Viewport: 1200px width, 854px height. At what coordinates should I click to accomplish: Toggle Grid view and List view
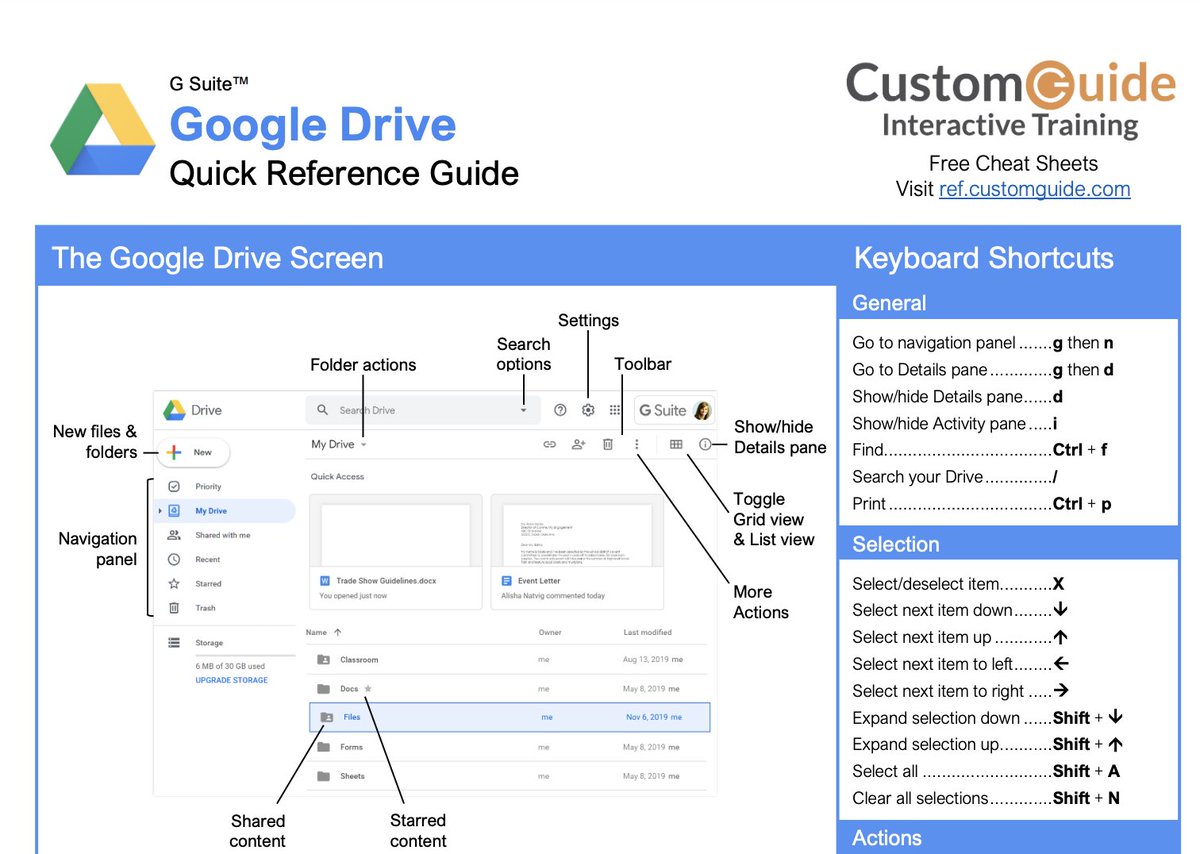click(676, 444)
